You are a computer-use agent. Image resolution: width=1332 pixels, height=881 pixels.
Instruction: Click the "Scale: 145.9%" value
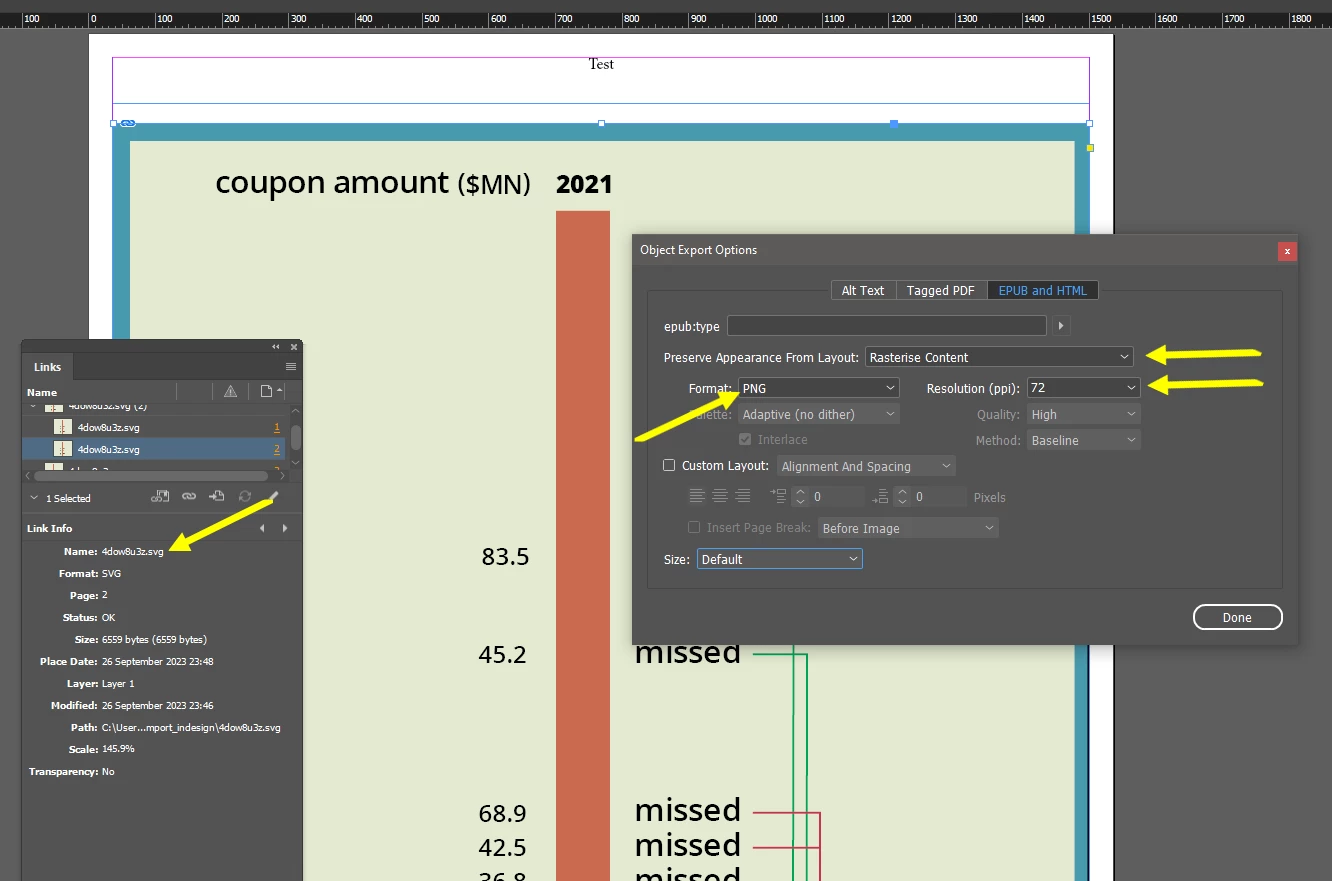pos(118,749)
